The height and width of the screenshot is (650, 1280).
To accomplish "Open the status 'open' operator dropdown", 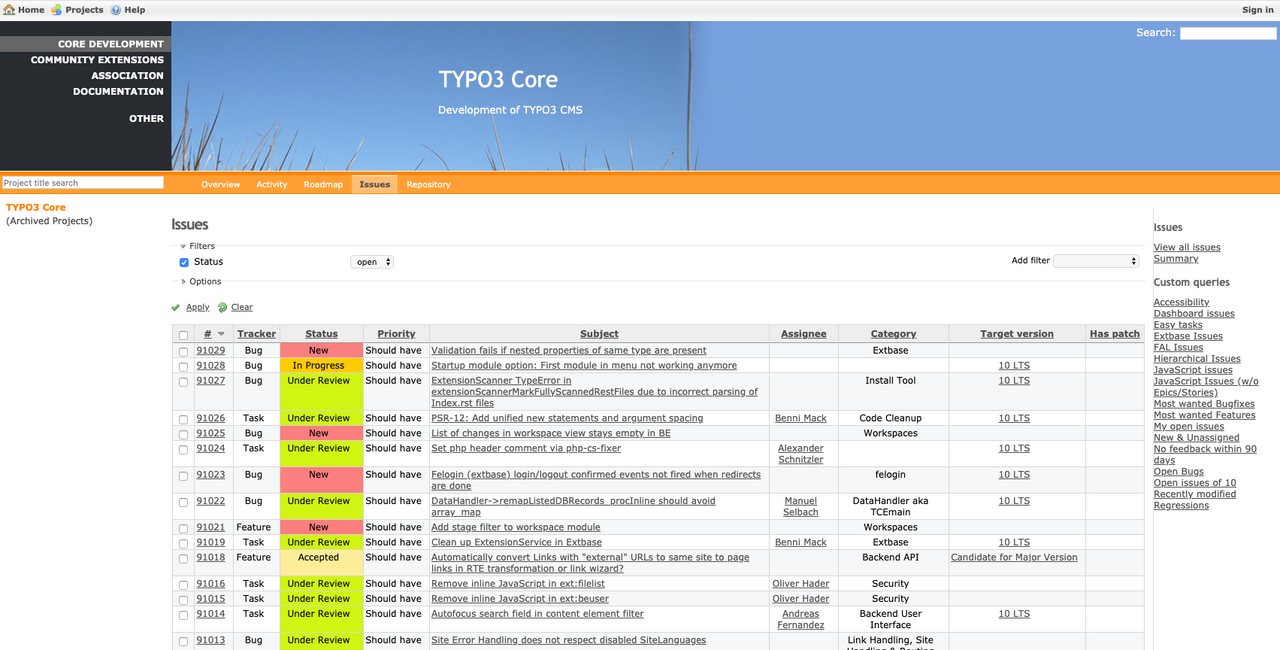I will 372,262.
